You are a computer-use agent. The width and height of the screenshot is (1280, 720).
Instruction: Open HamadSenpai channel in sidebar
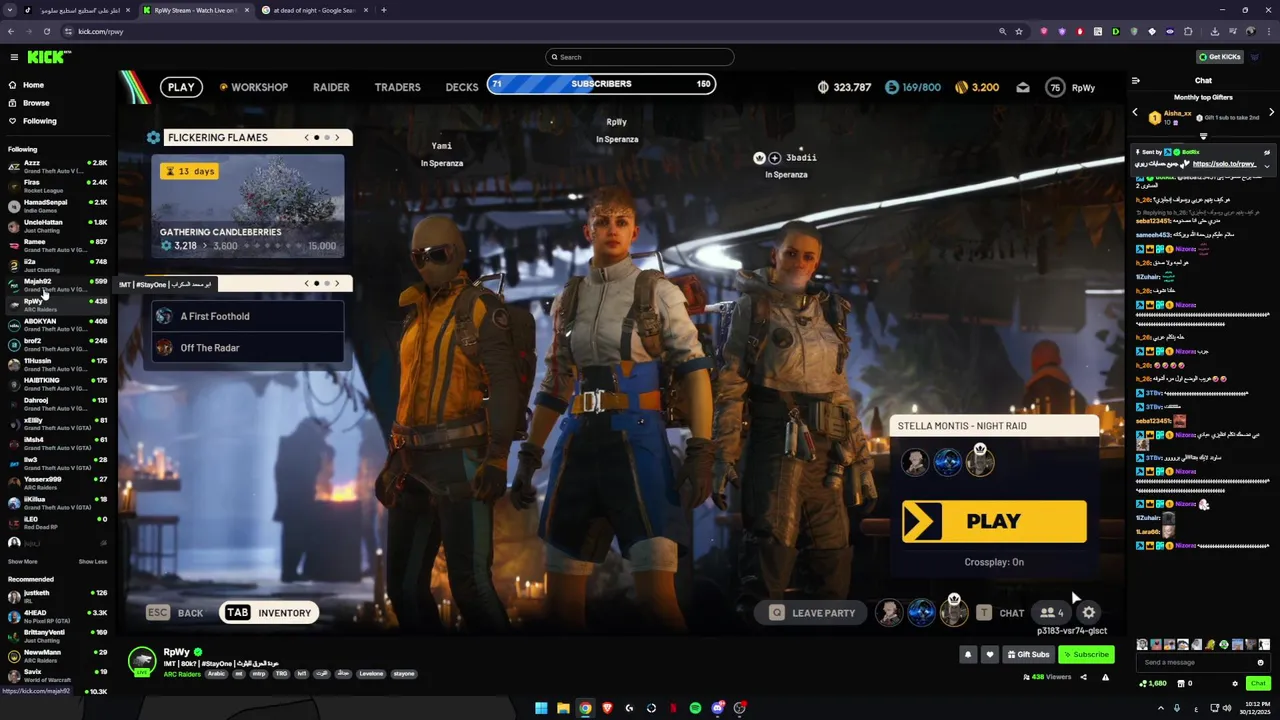click(x=59, y=206)
